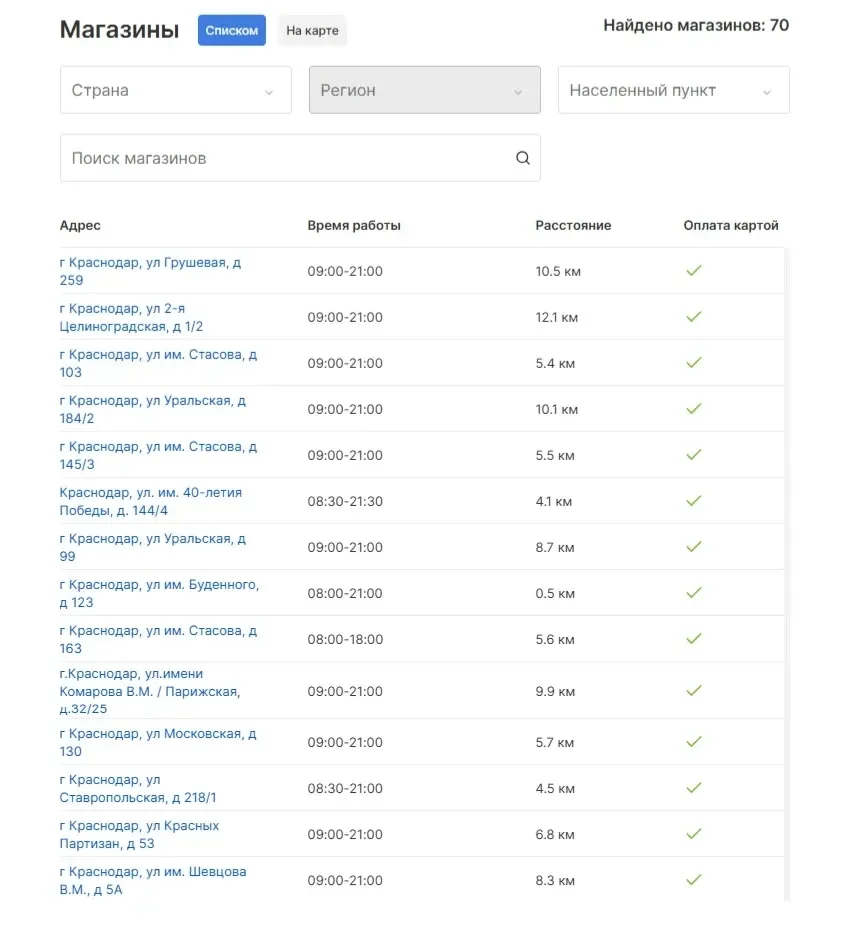861x943 pixels.
Task: Click card-payment checkmark in the Стасова 163 row
Action: click(694, 639)
